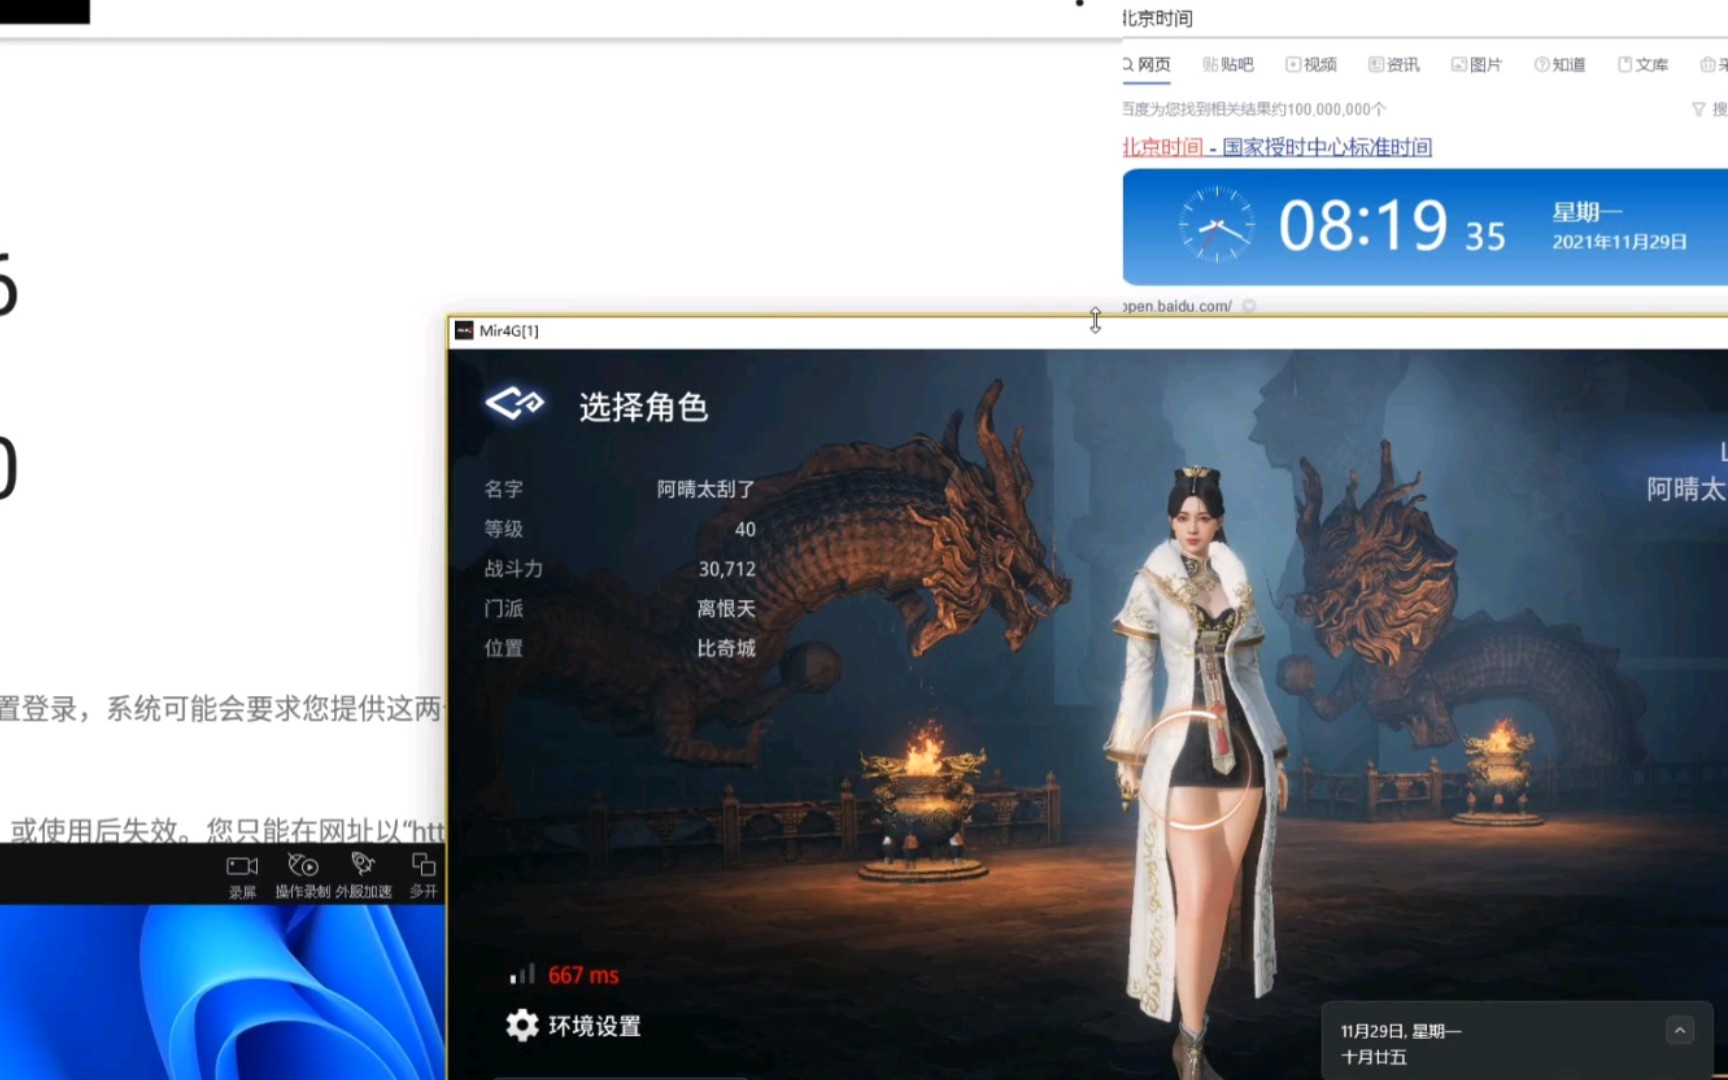Click the character name 阿晴太刮了
This screenshot has width=1728, height=1080.
706,489
